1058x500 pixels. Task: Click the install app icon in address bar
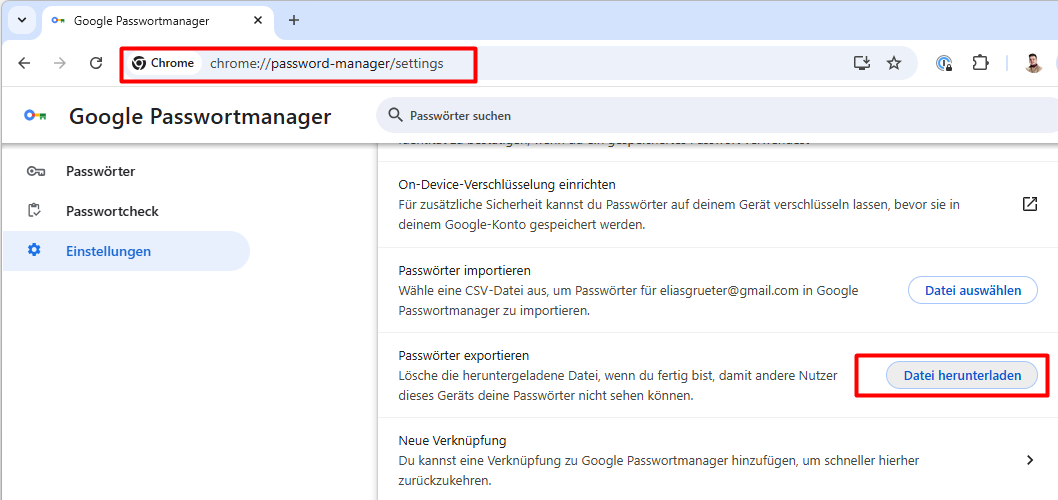pos(861,63)
